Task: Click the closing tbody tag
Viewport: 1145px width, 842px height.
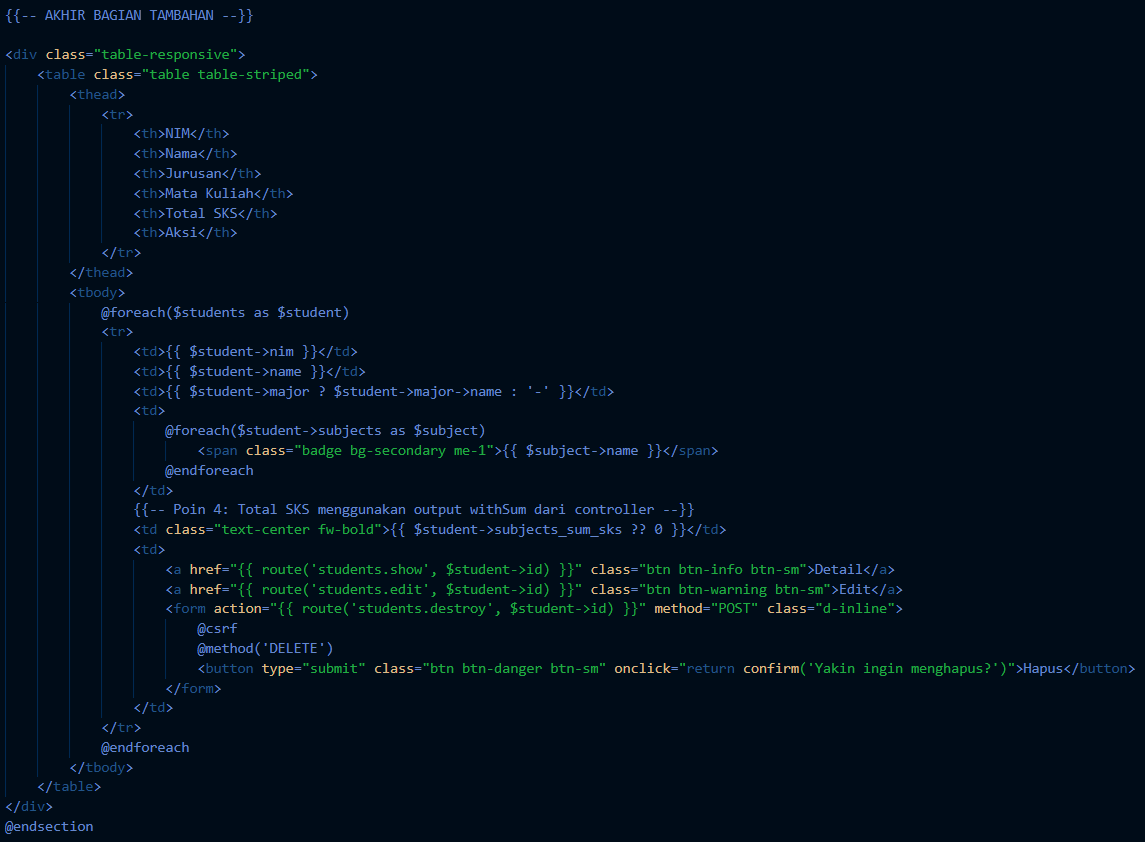Action: click(102, 768)
